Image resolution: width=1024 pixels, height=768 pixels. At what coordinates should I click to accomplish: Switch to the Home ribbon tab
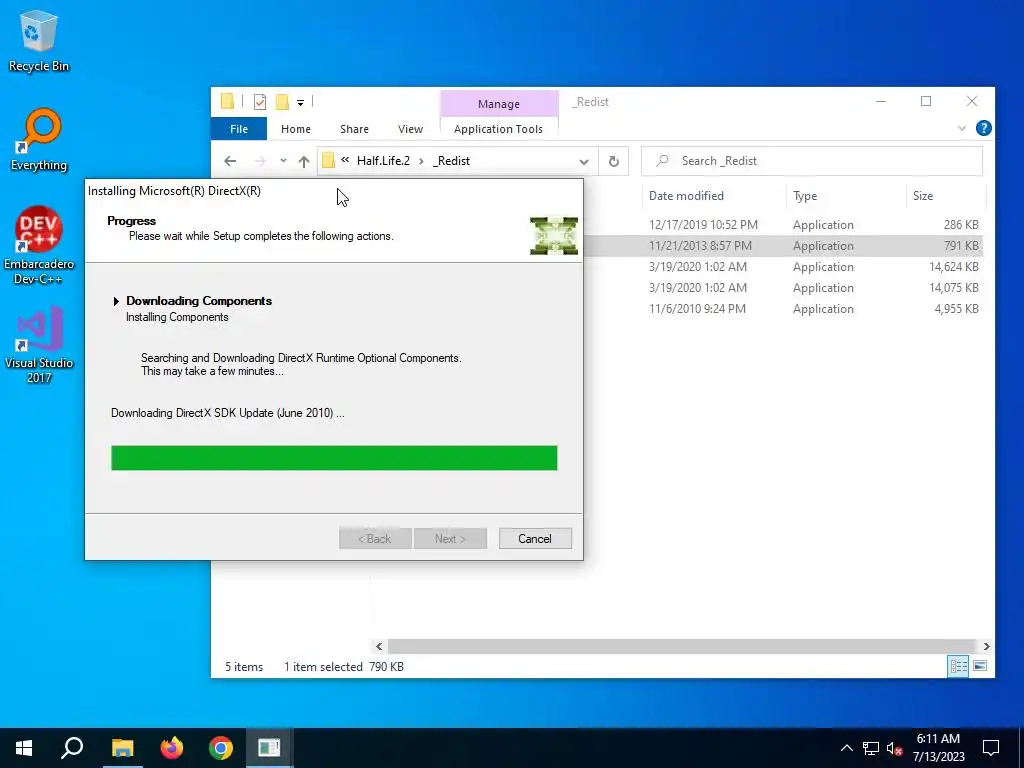tap(296, 129)
